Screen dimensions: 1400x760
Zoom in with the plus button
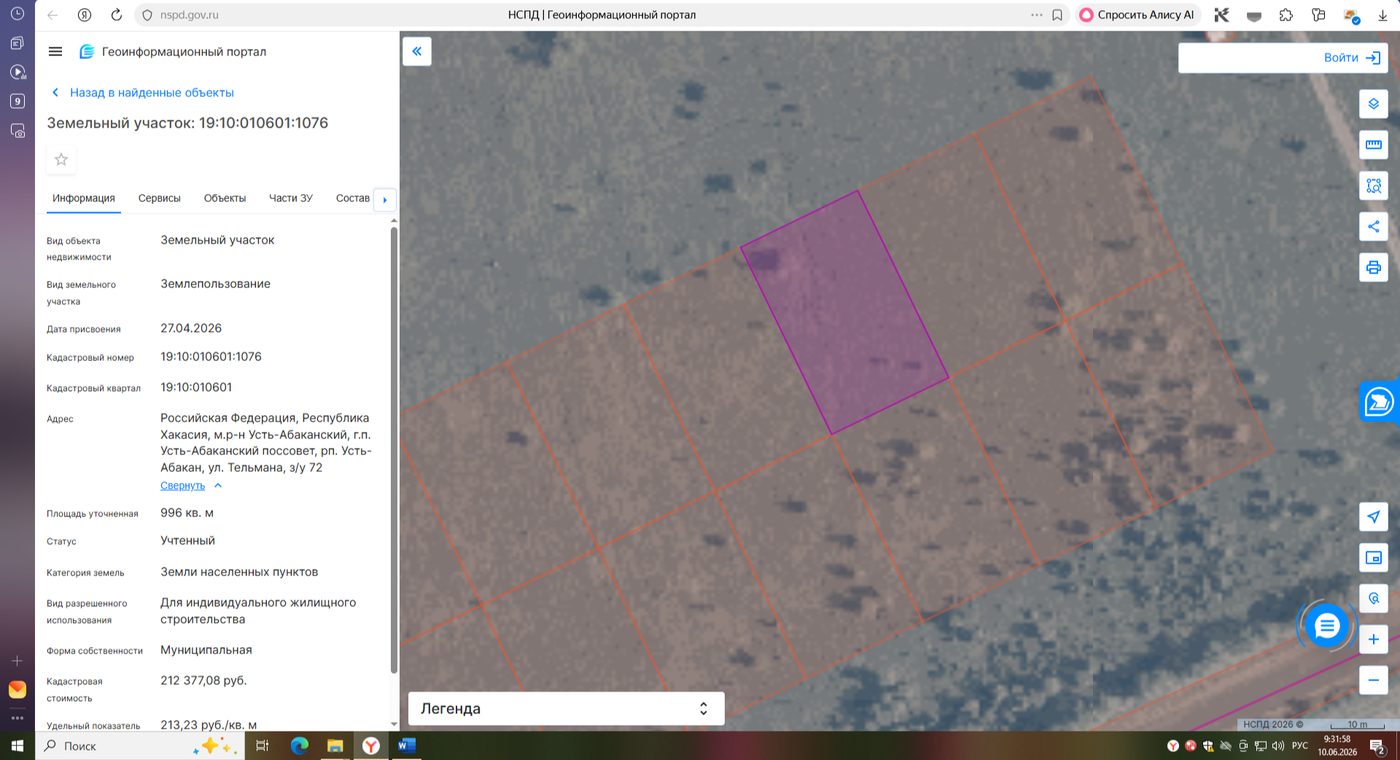[x=1374, y=639]
